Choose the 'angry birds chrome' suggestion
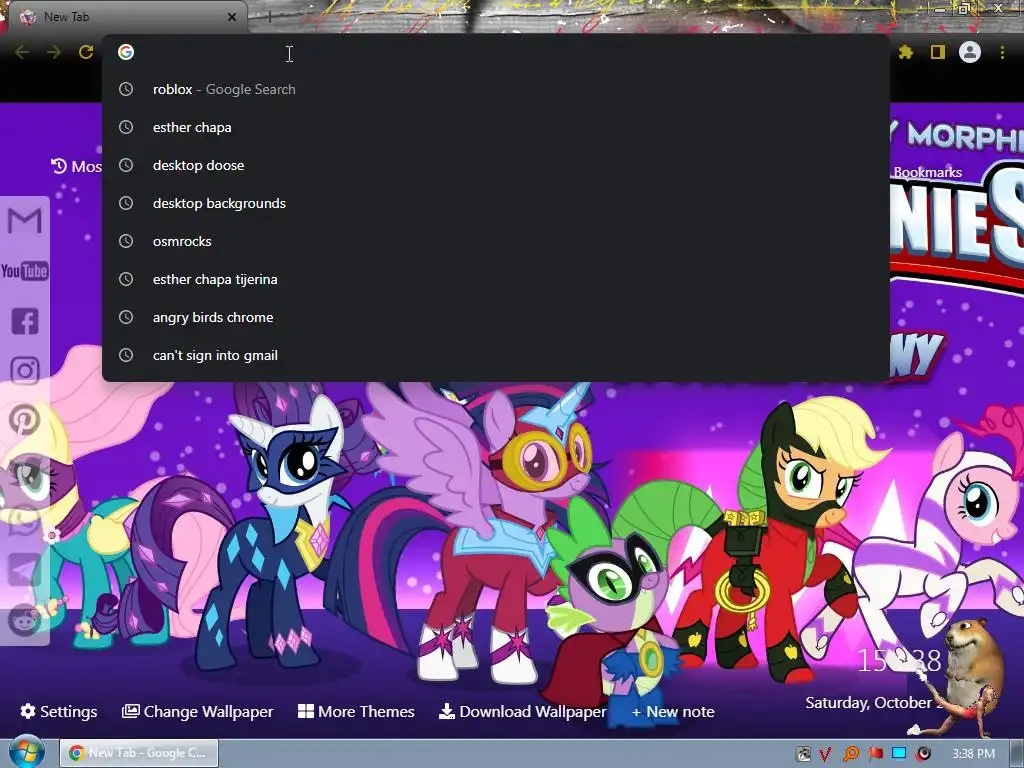 pos(496,317)
